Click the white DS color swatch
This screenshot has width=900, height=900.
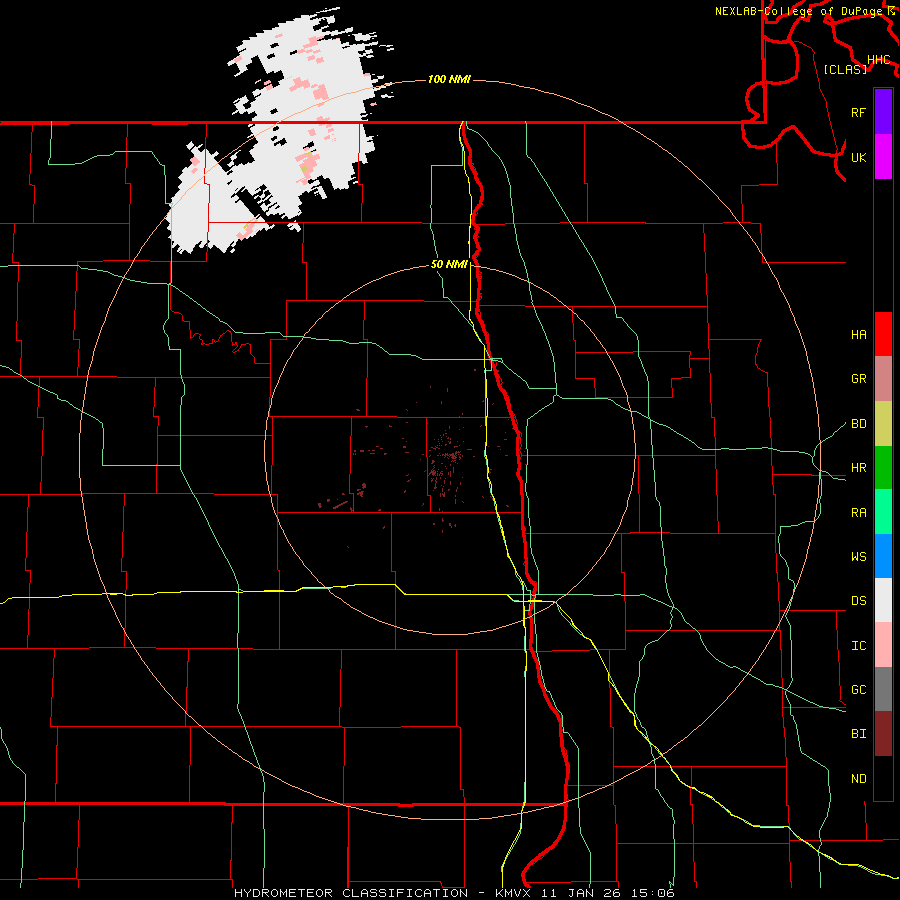click(883, 600)
